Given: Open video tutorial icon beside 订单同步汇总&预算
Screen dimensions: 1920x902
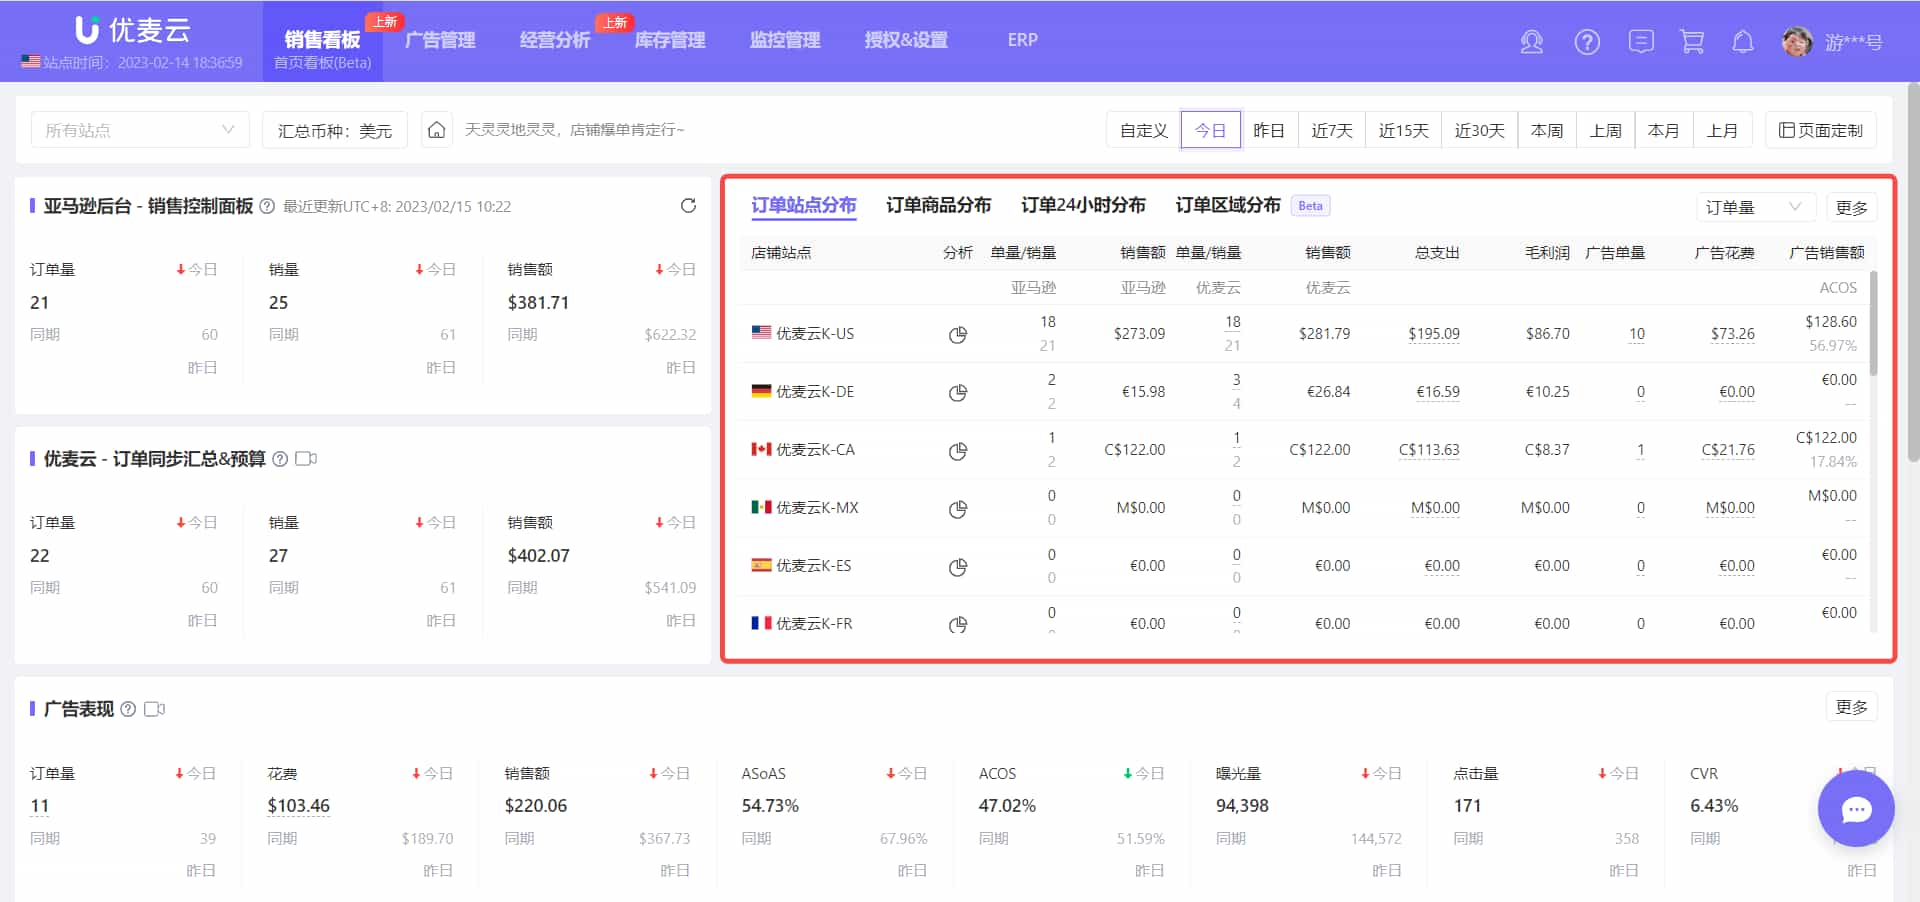Looking at the screenshot, I should pyautogui.click(x=306, y=459).
